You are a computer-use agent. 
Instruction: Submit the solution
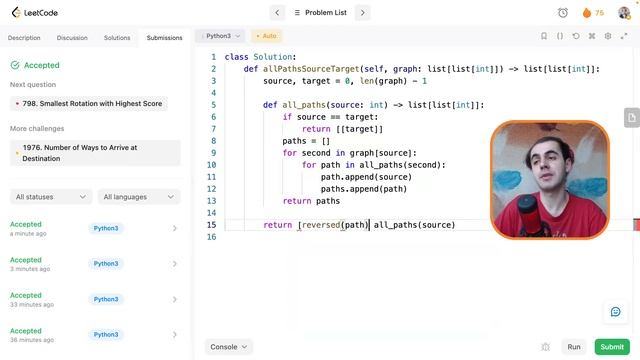click(x=612, y=347)
